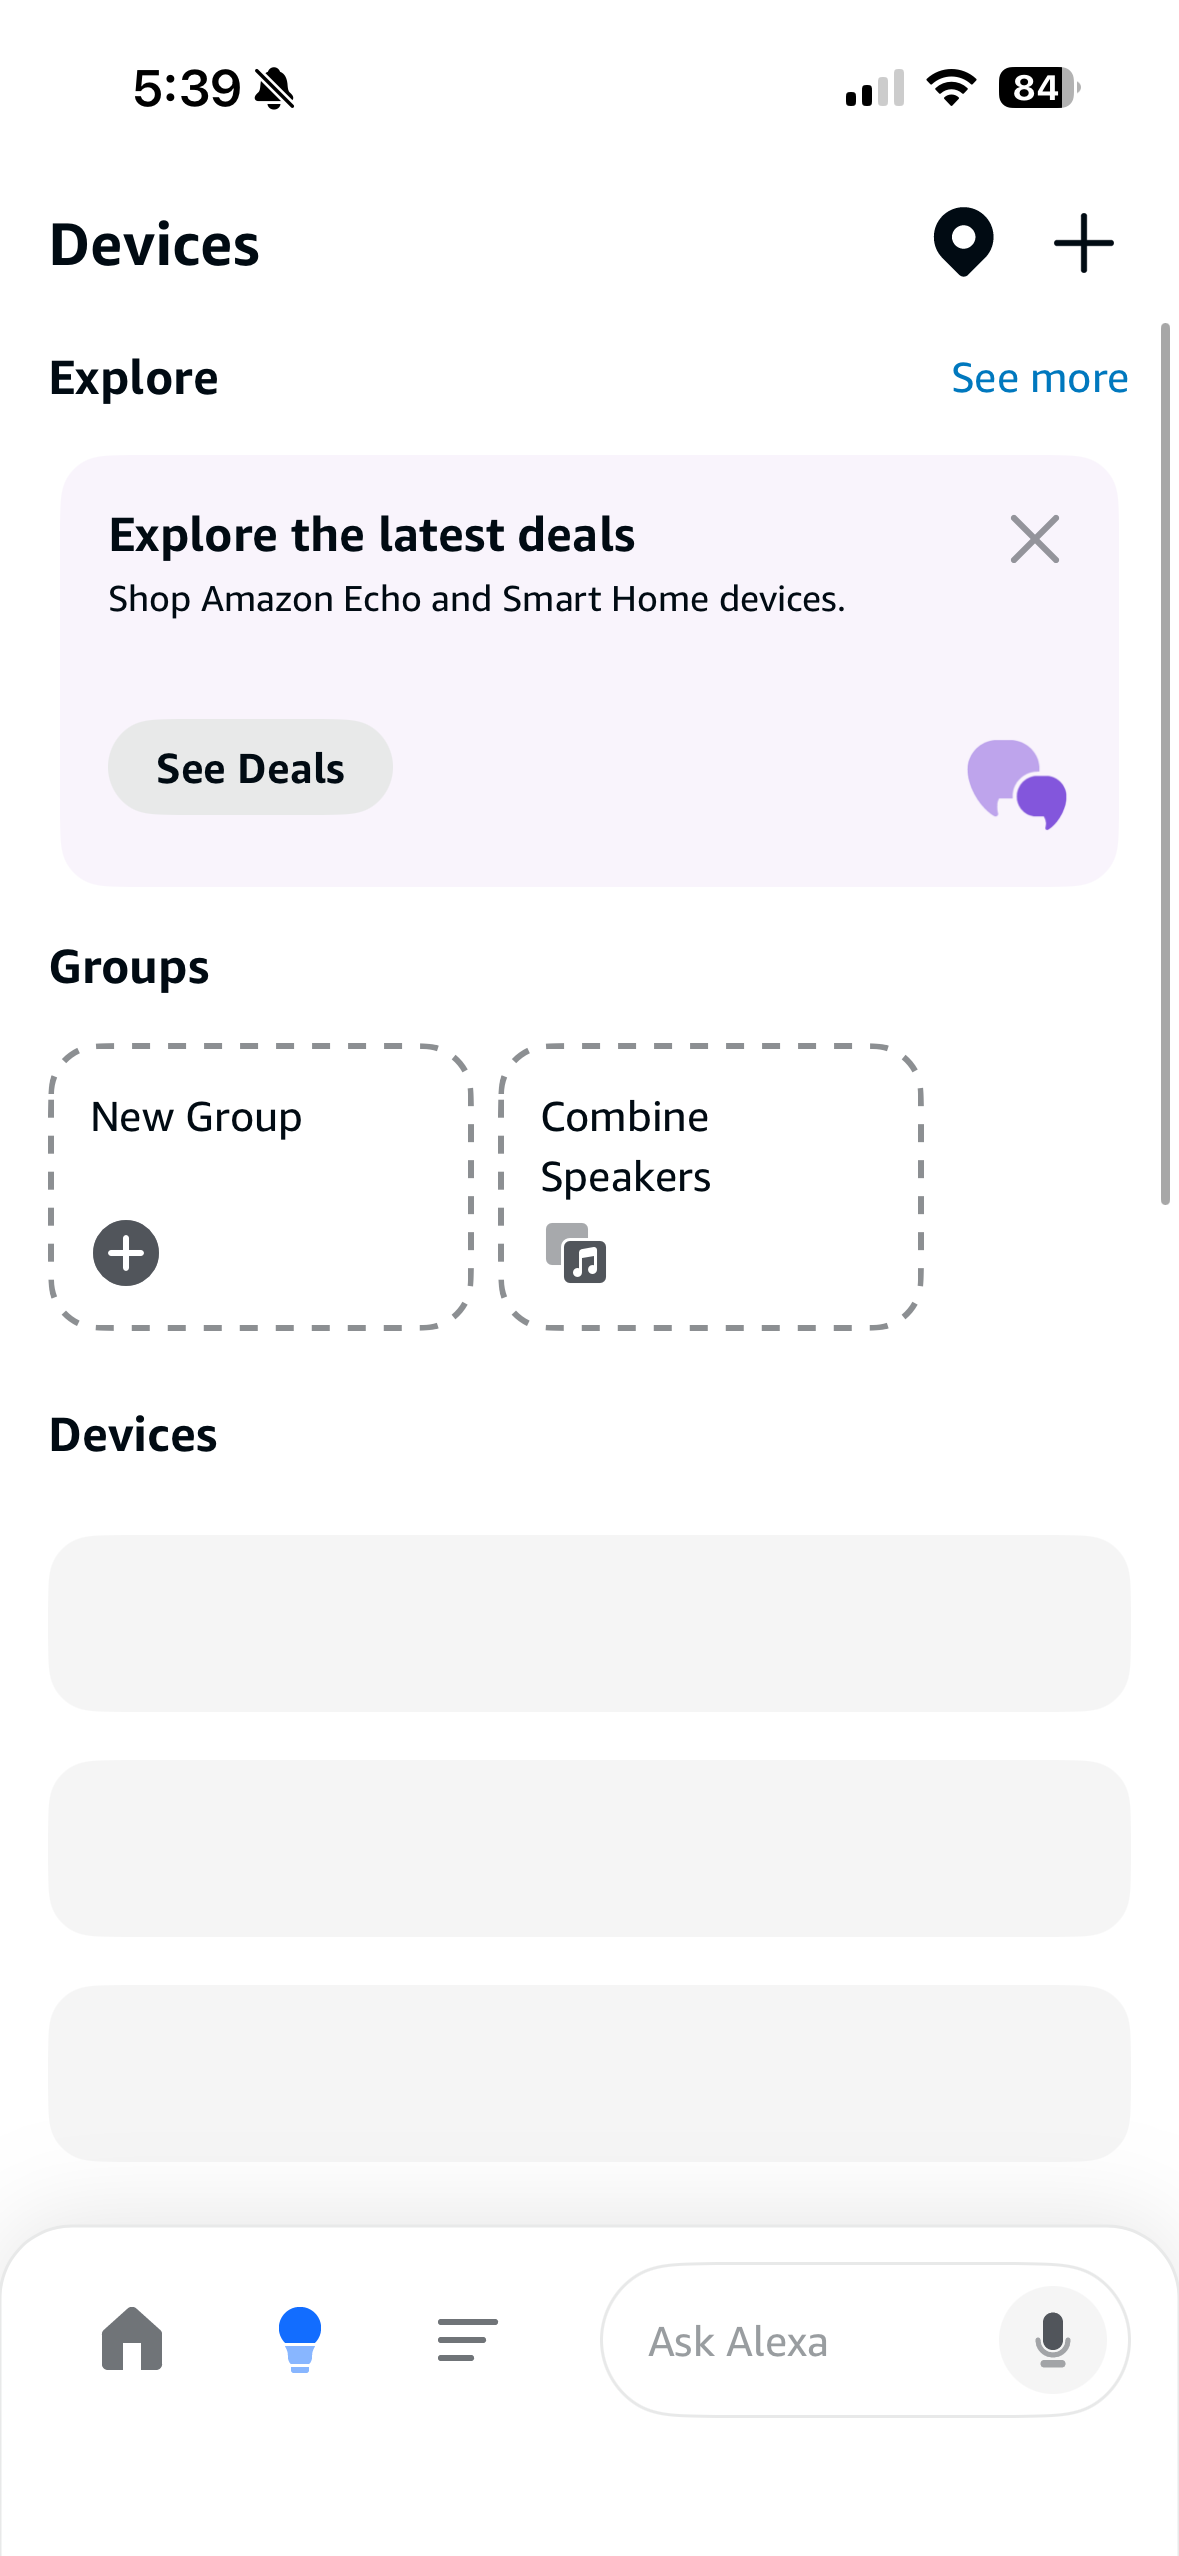Viewport: 1179px width, 2556px height.
Task: Tap the third loading device placeholder
Action: [589, 2073]
